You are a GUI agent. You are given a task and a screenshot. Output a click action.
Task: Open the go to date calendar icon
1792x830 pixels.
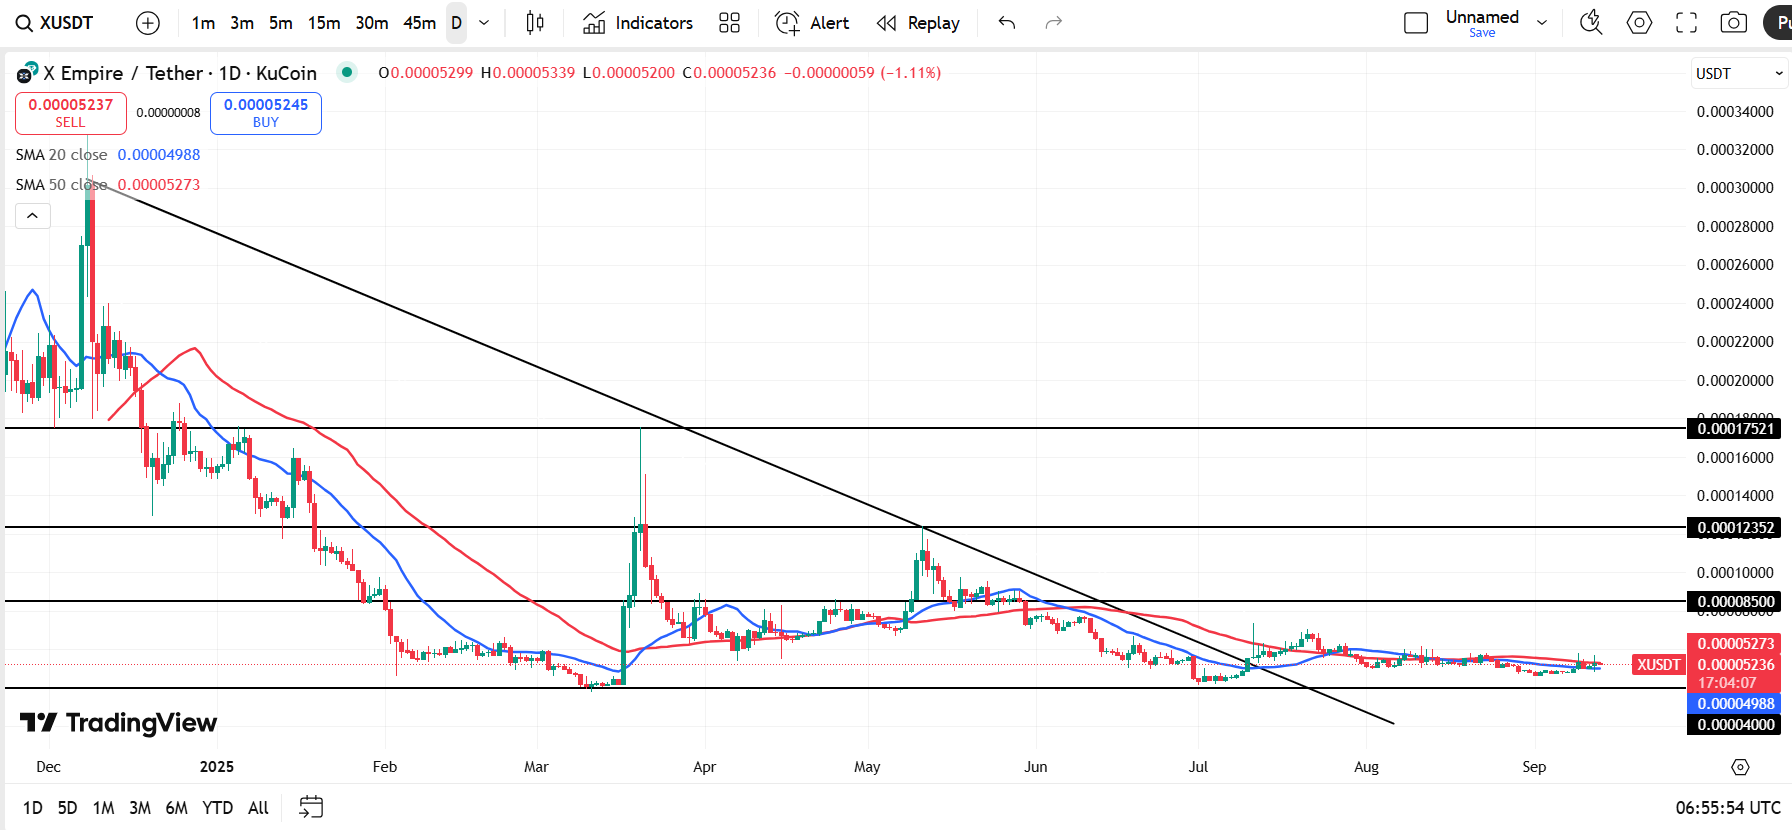click(311, 807)
